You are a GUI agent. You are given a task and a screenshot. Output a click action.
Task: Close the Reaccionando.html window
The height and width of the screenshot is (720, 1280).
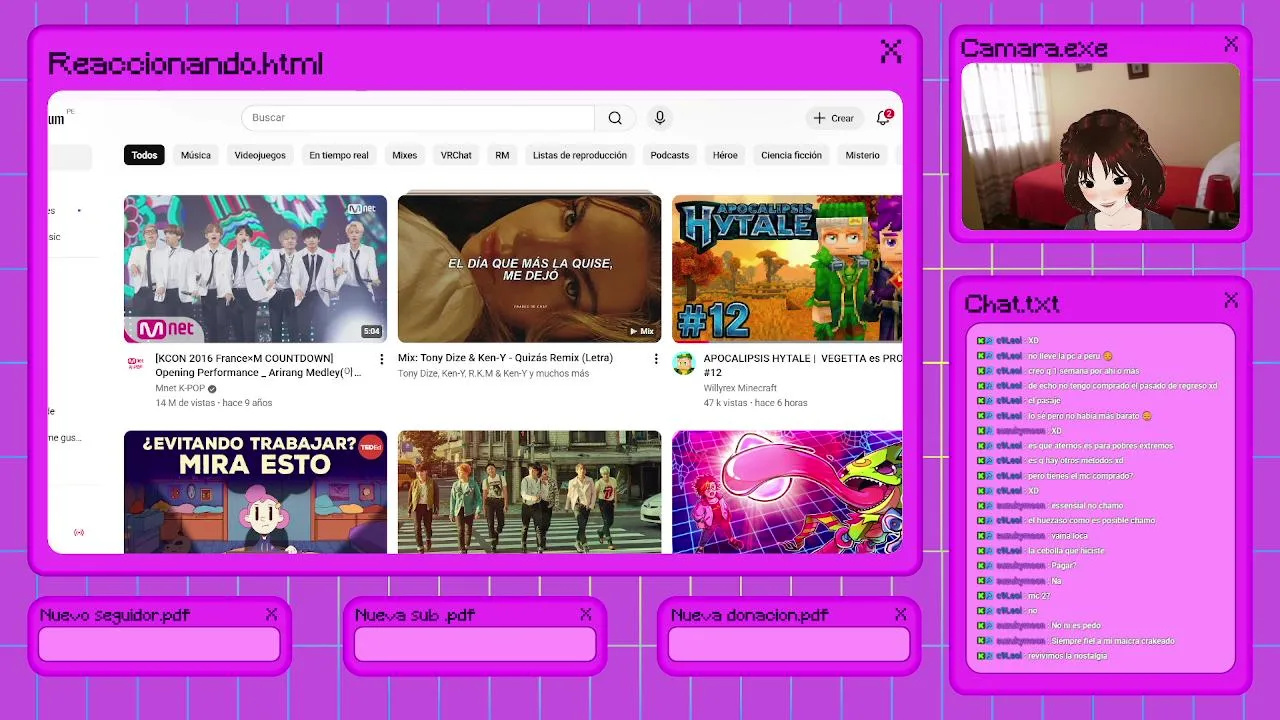point(891,51)
